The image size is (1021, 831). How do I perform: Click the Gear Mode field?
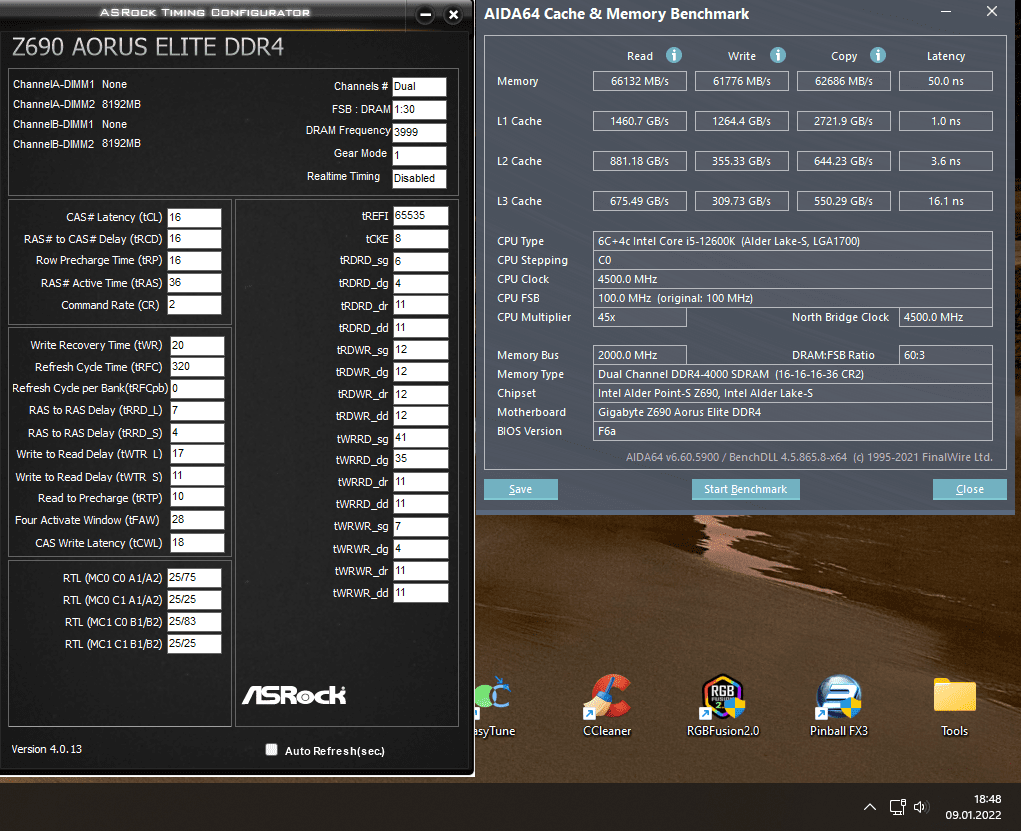pyautogui.click(x=419, y=156)
